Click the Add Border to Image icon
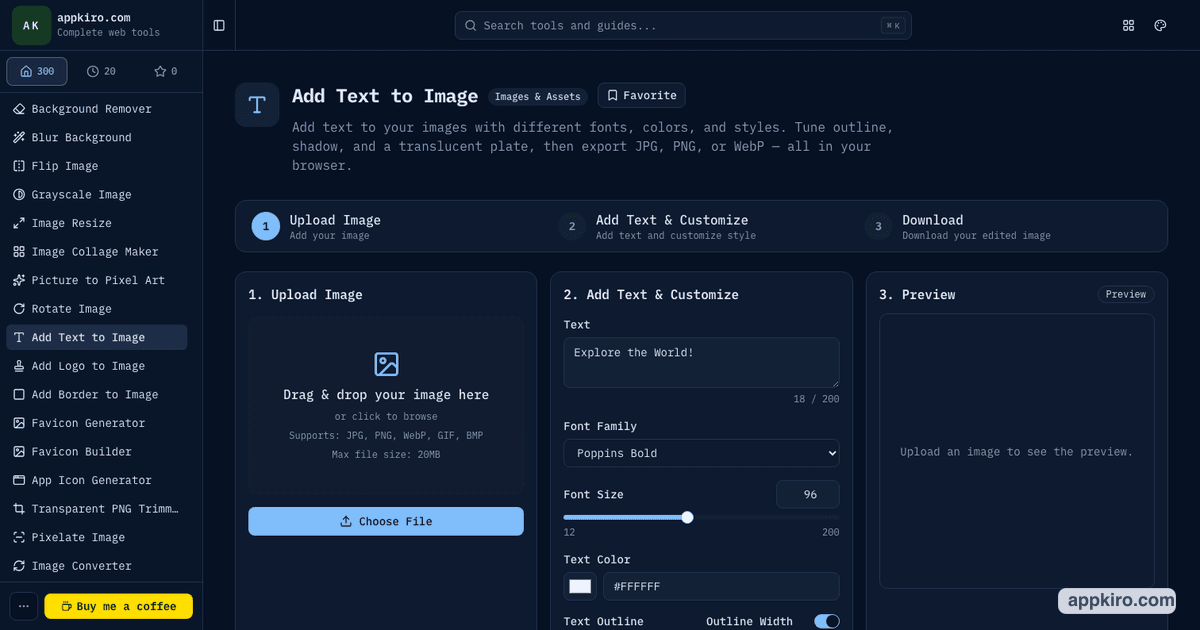The height and width of the screenshot is (630, 1200). tap(19, 395)
